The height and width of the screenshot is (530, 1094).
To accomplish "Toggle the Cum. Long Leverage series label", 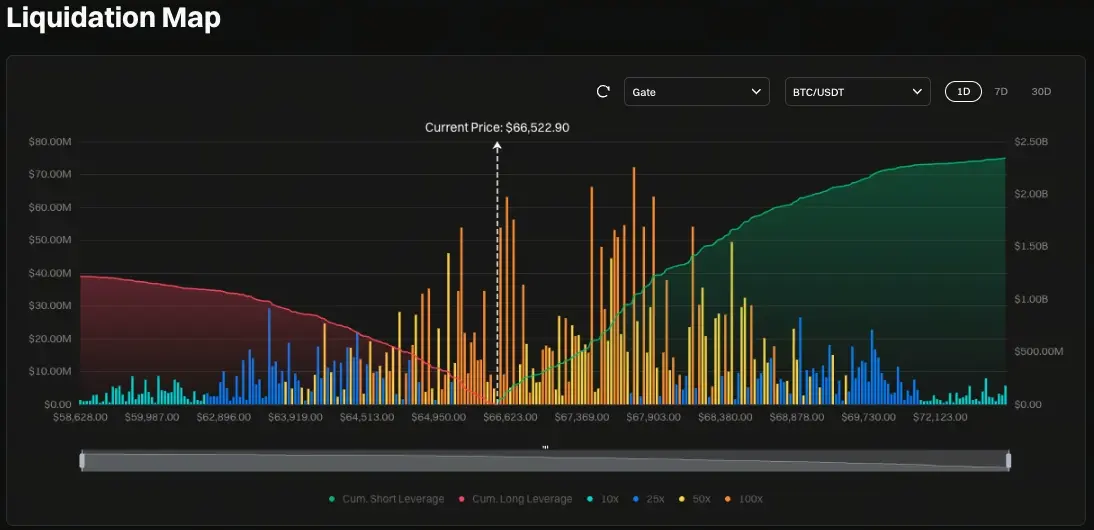I will [x=522, y=499].
